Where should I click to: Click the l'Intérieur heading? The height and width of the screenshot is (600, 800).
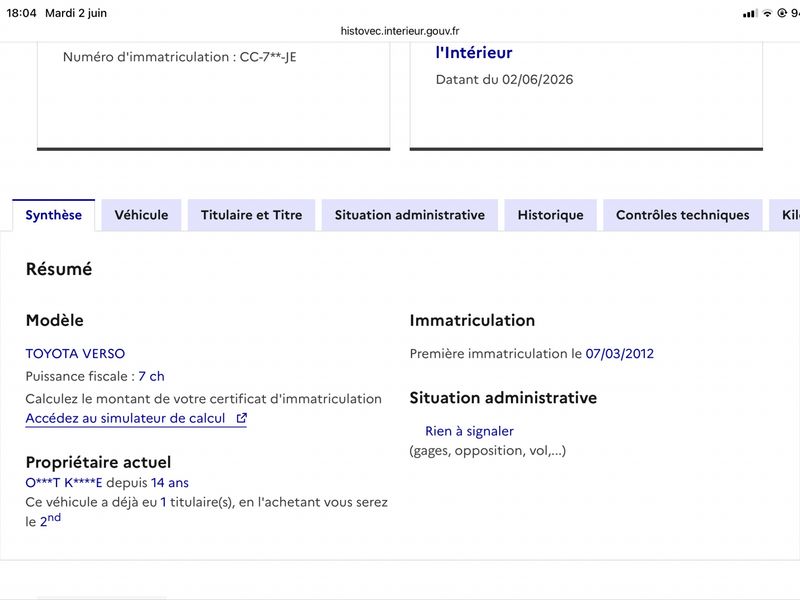[x=474, y=53]
